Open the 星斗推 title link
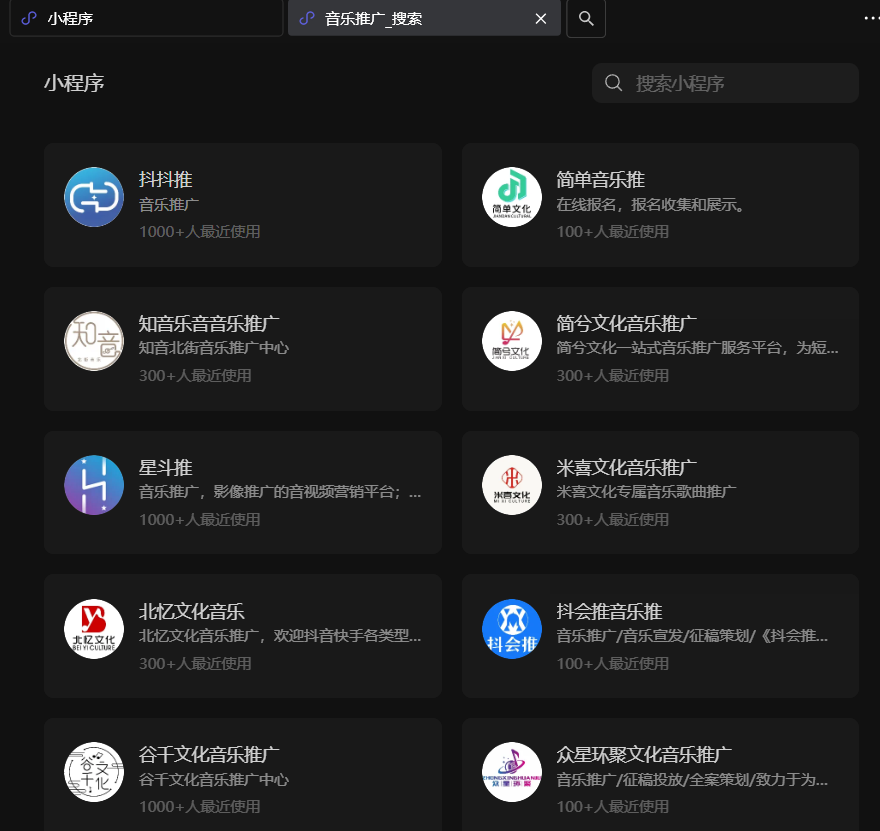 pyautogui.click(x=166, y=467)
